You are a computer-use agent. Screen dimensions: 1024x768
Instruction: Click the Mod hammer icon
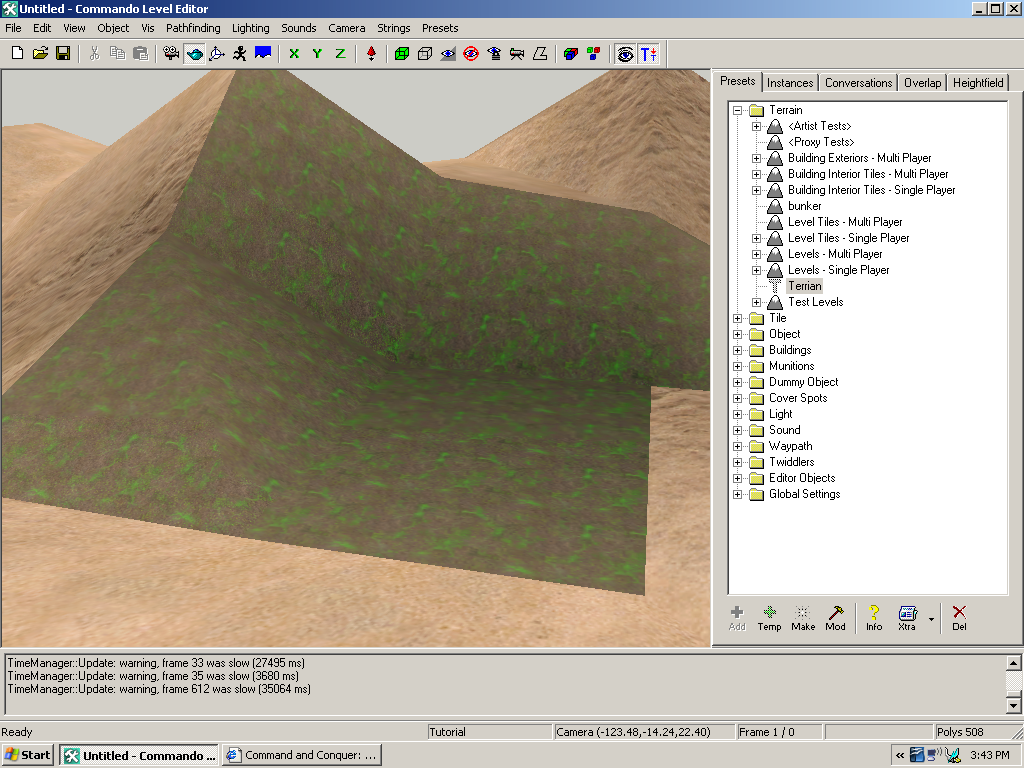[x=835, y=617]
